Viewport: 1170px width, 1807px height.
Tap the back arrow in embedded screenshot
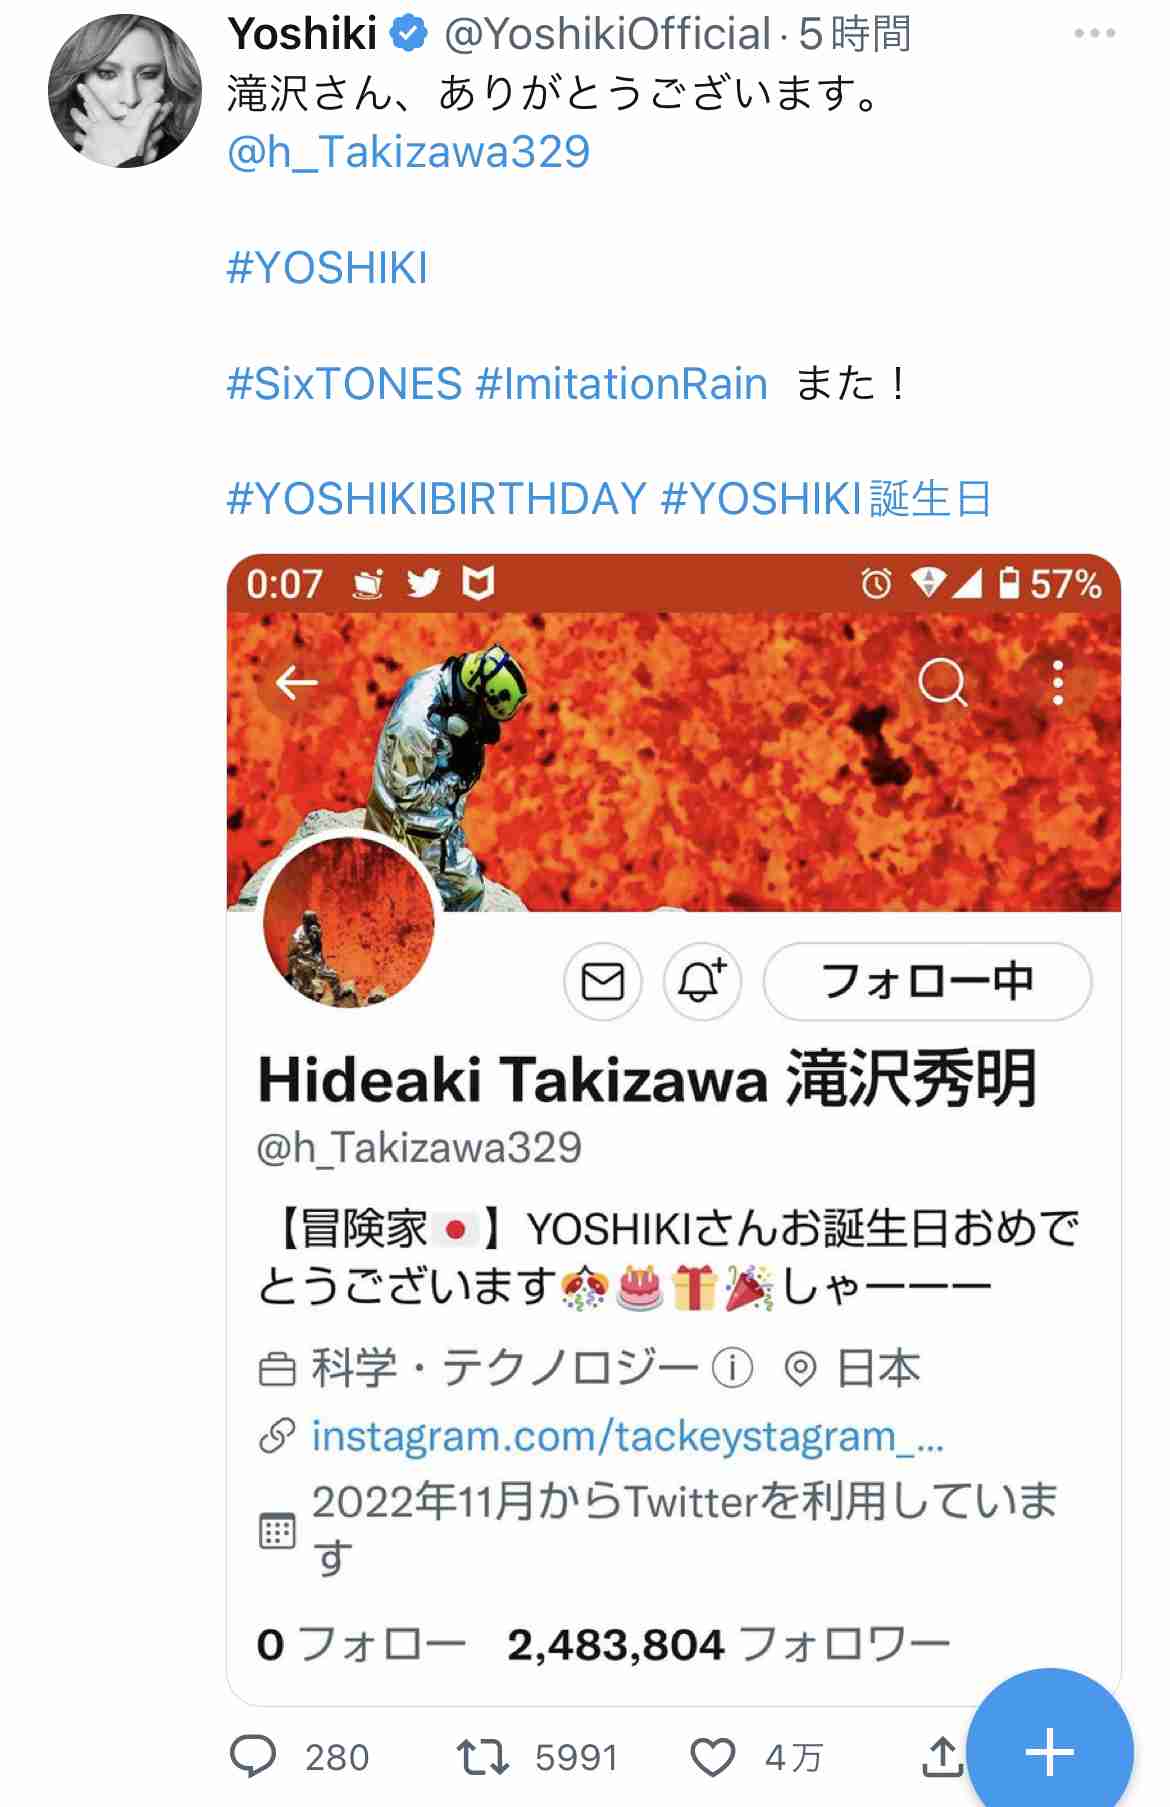297,683
